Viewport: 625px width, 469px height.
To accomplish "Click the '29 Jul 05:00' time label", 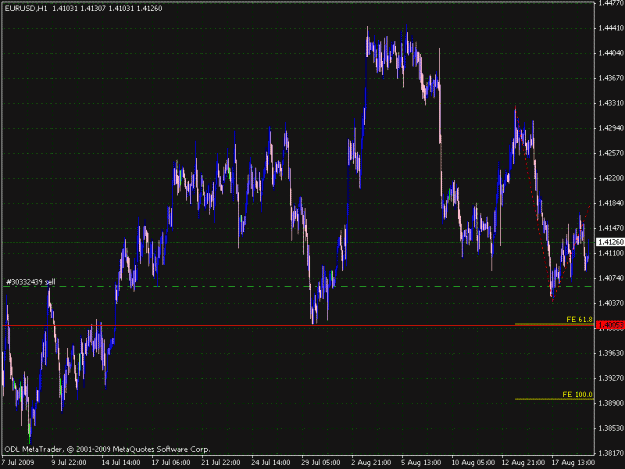I will (x=321, y=463).
